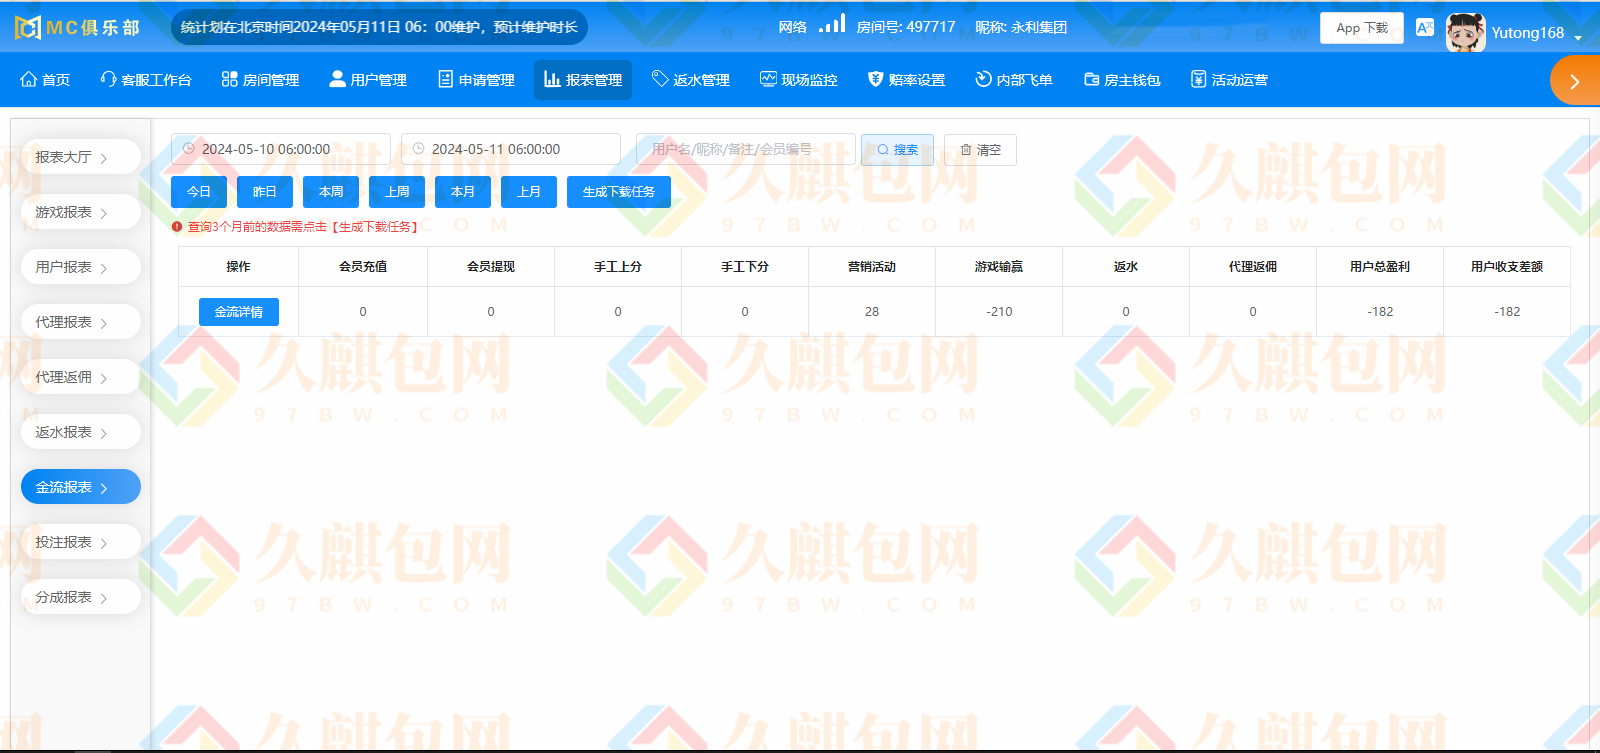This screenshot has height=753, width=1600.
Task: Select 本周 date range button
Action: [331, 192]
